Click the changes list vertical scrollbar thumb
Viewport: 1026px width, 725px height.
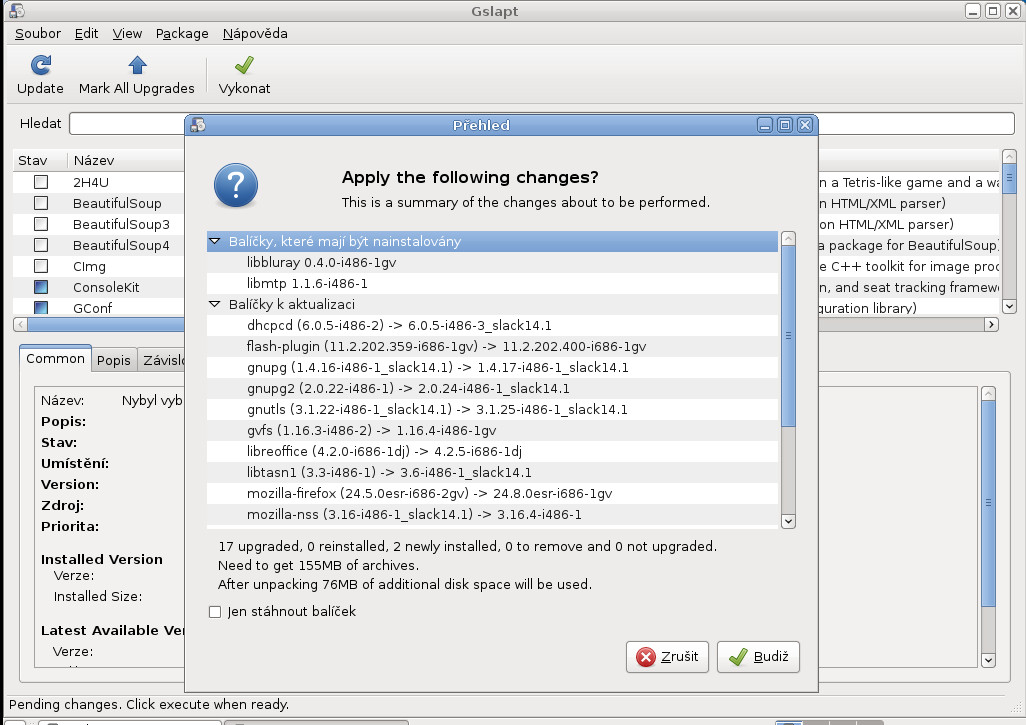788,336
